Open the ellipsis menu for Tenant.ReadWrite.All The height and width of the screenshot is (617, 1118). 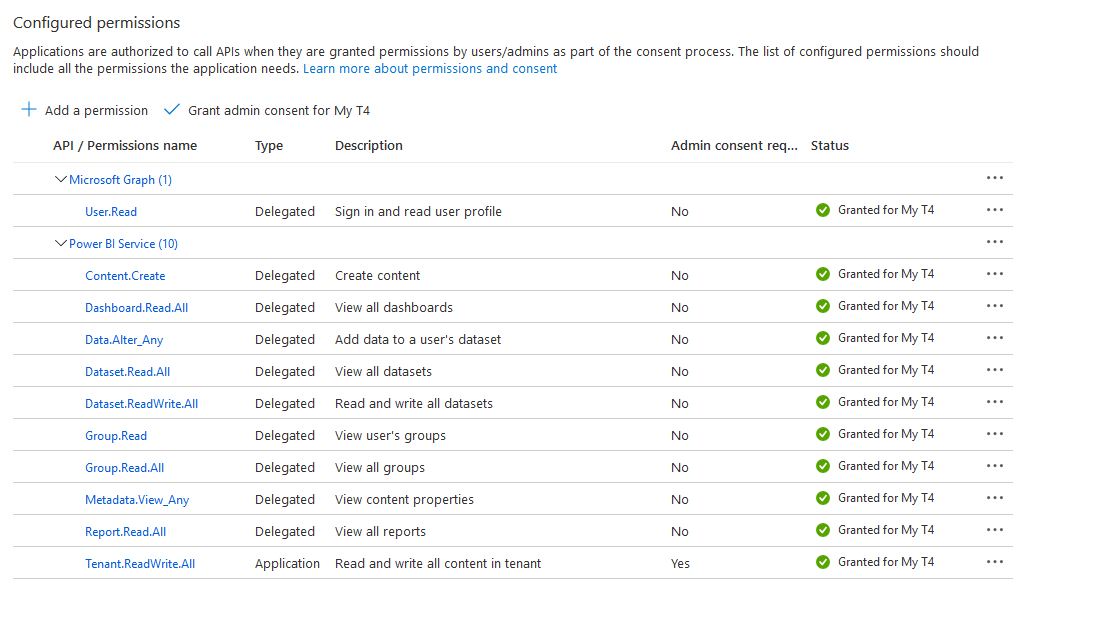click(994, 561)
